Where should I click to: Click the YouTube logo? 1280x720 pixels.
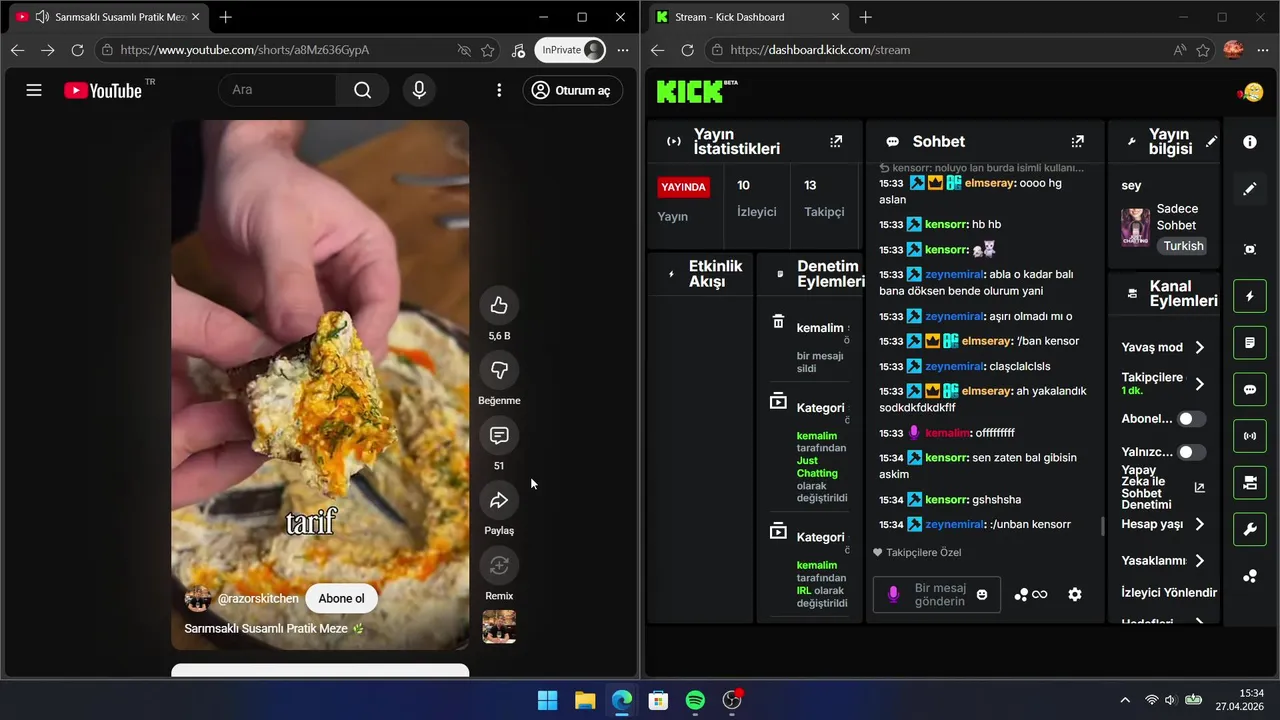[x=103, y=90]
